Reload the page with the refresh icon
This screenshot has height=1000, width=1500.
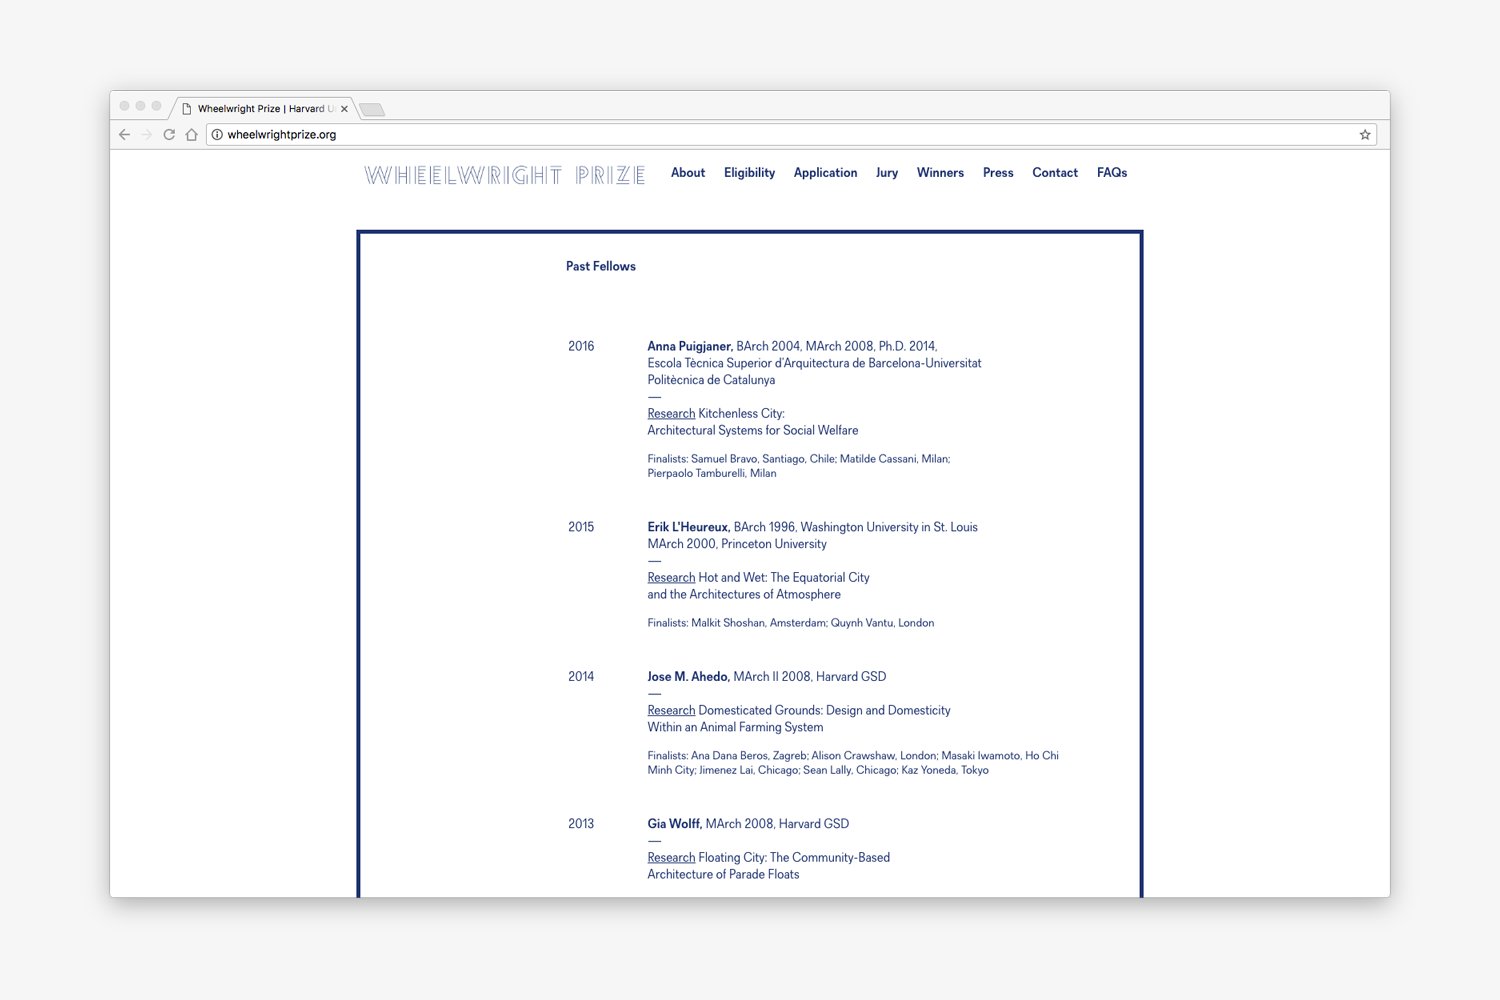pyautogui.click(x=169, y=135)
